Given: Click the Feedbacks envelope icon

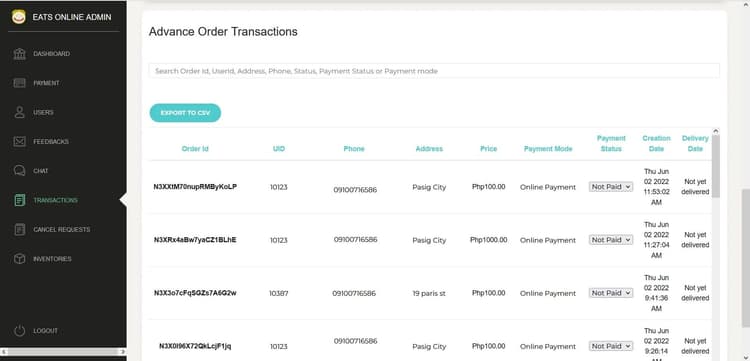Looking at the screenshot, I should [x=20, y=142].
